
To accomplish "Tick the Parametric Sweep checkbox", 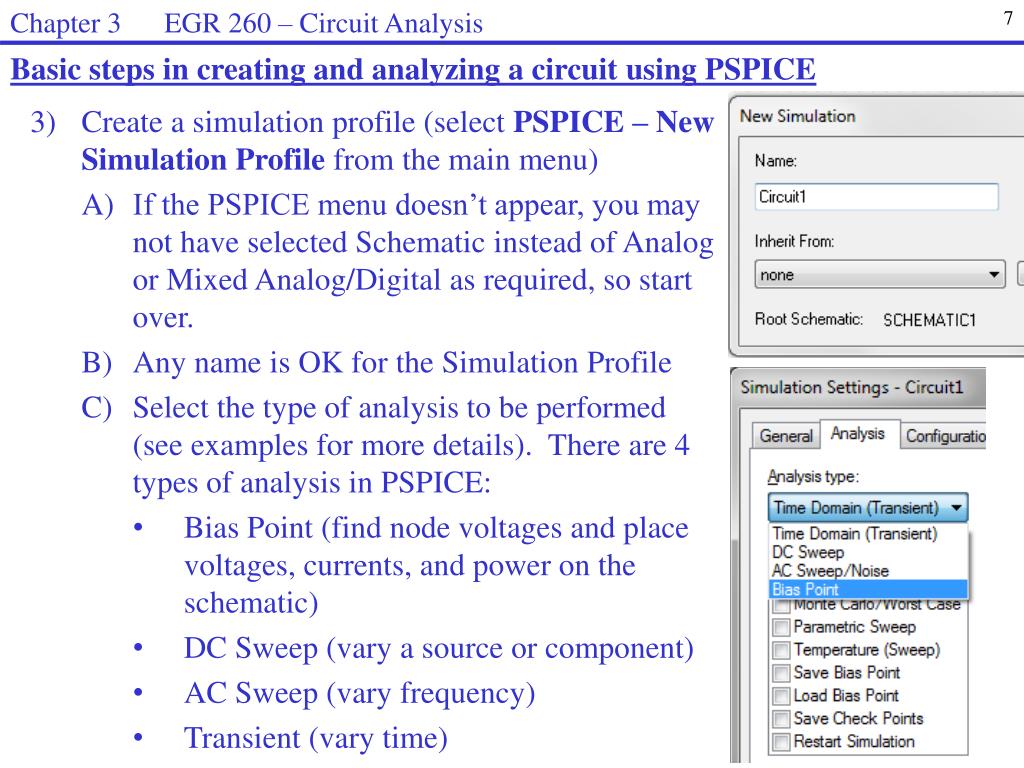I will [780, 628].
